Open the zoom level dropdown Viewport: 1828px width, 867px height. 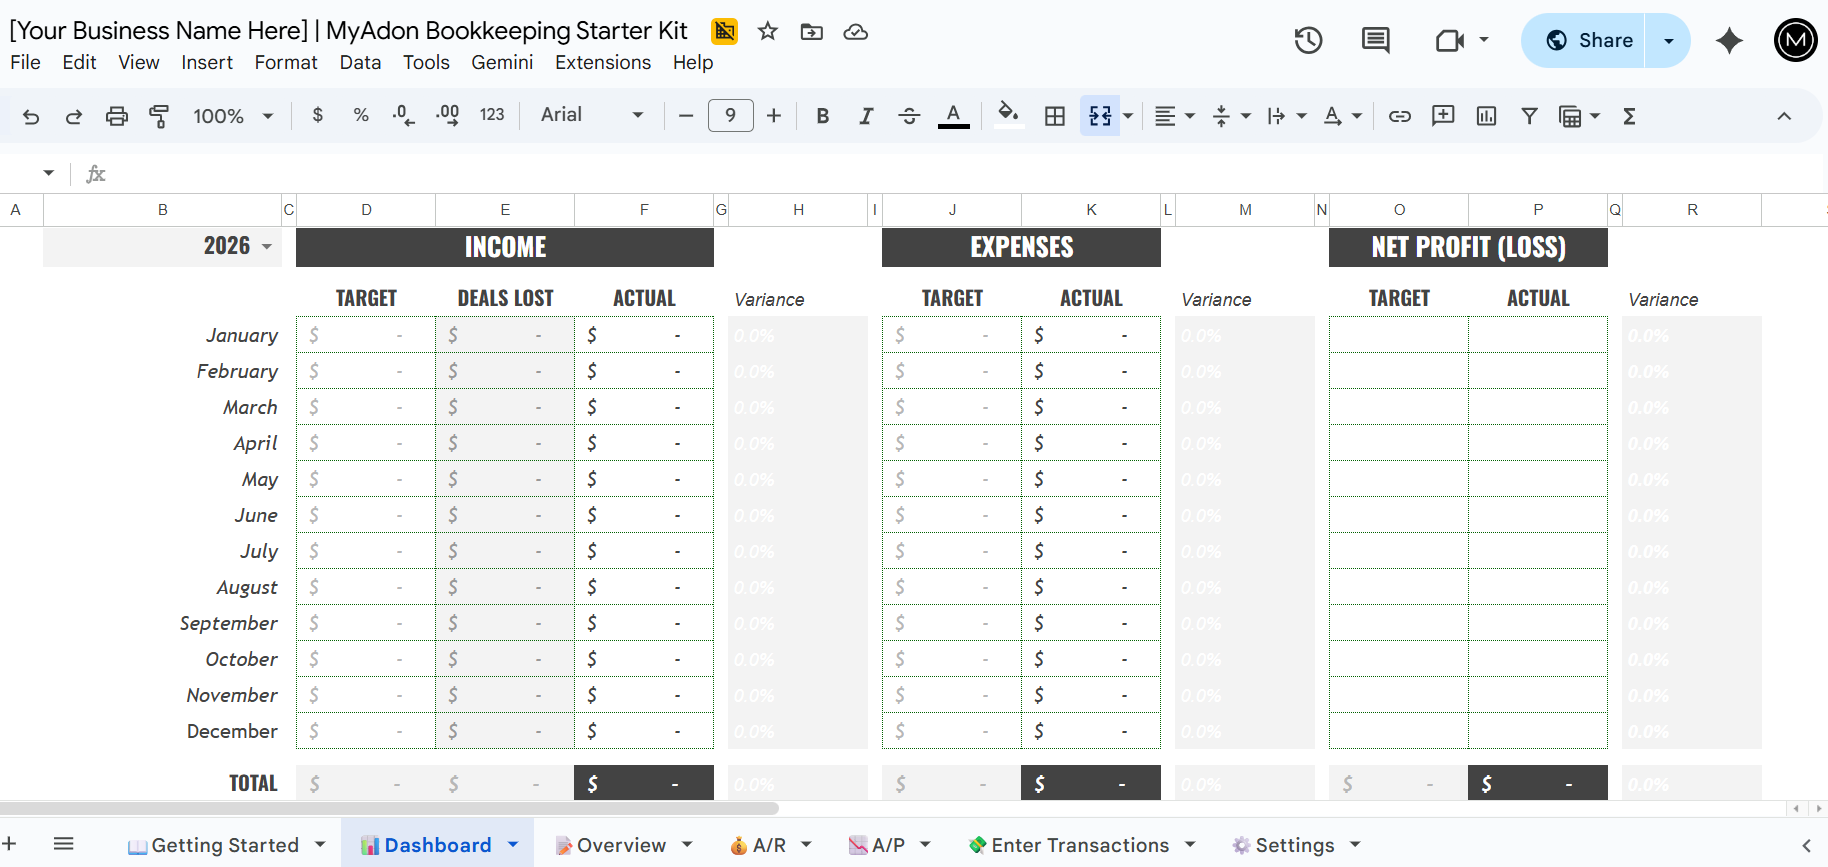(x=233, y=116)
